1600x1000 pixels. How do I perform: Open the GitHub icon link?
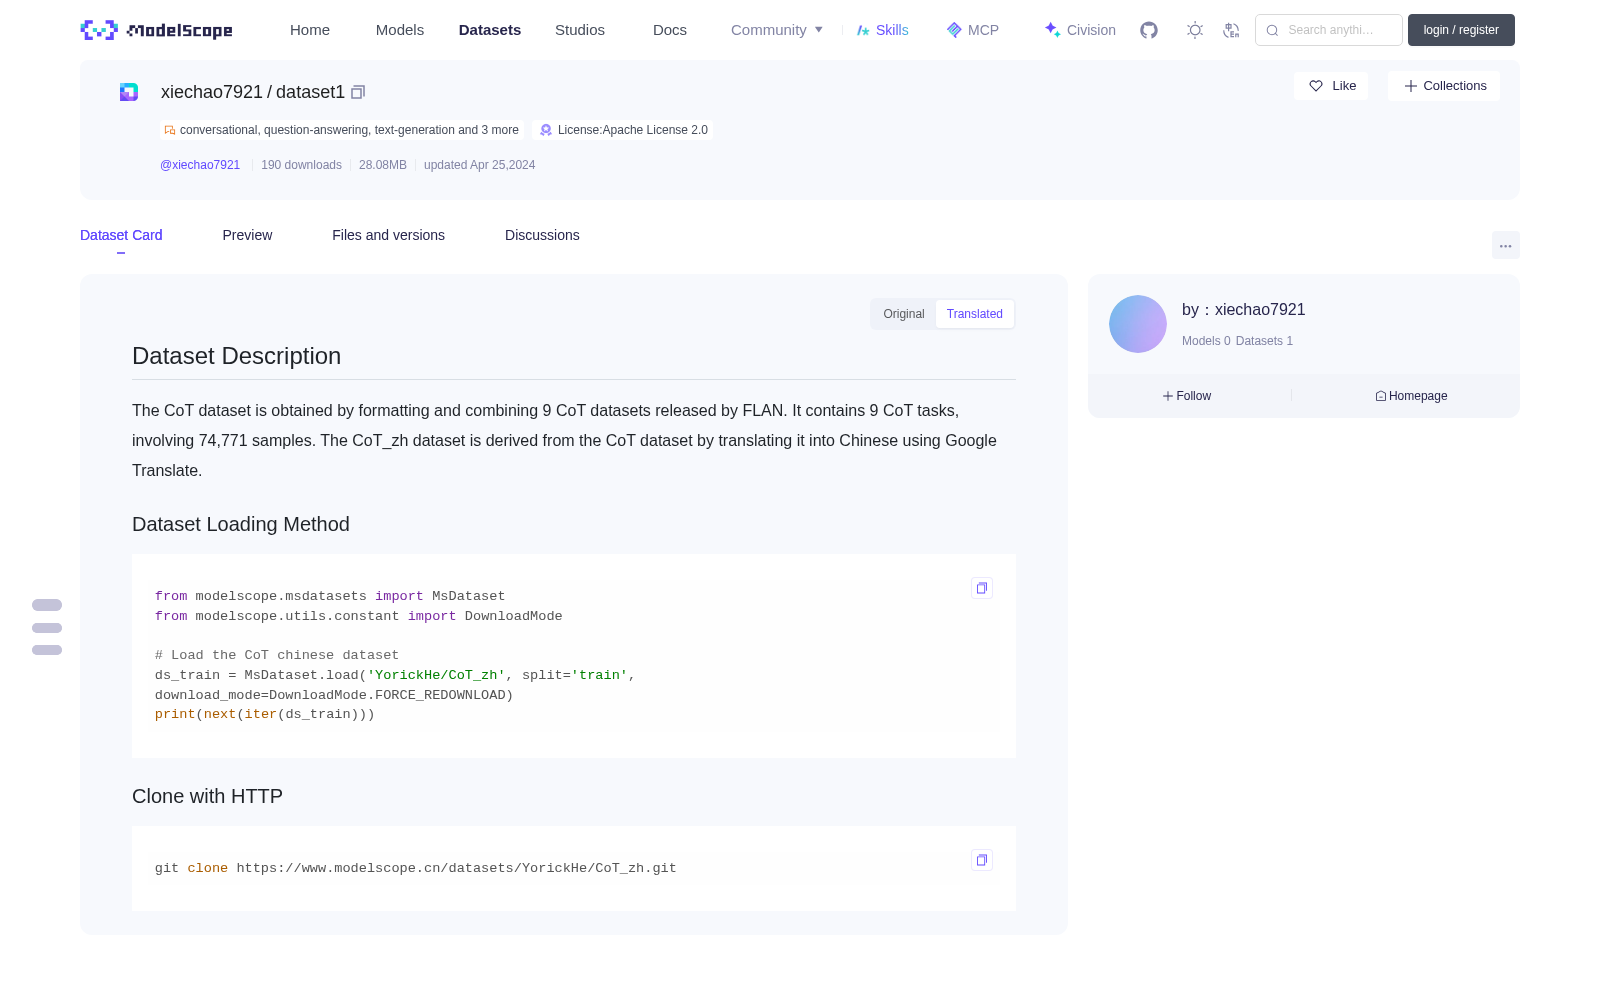tap(1149, 30)
